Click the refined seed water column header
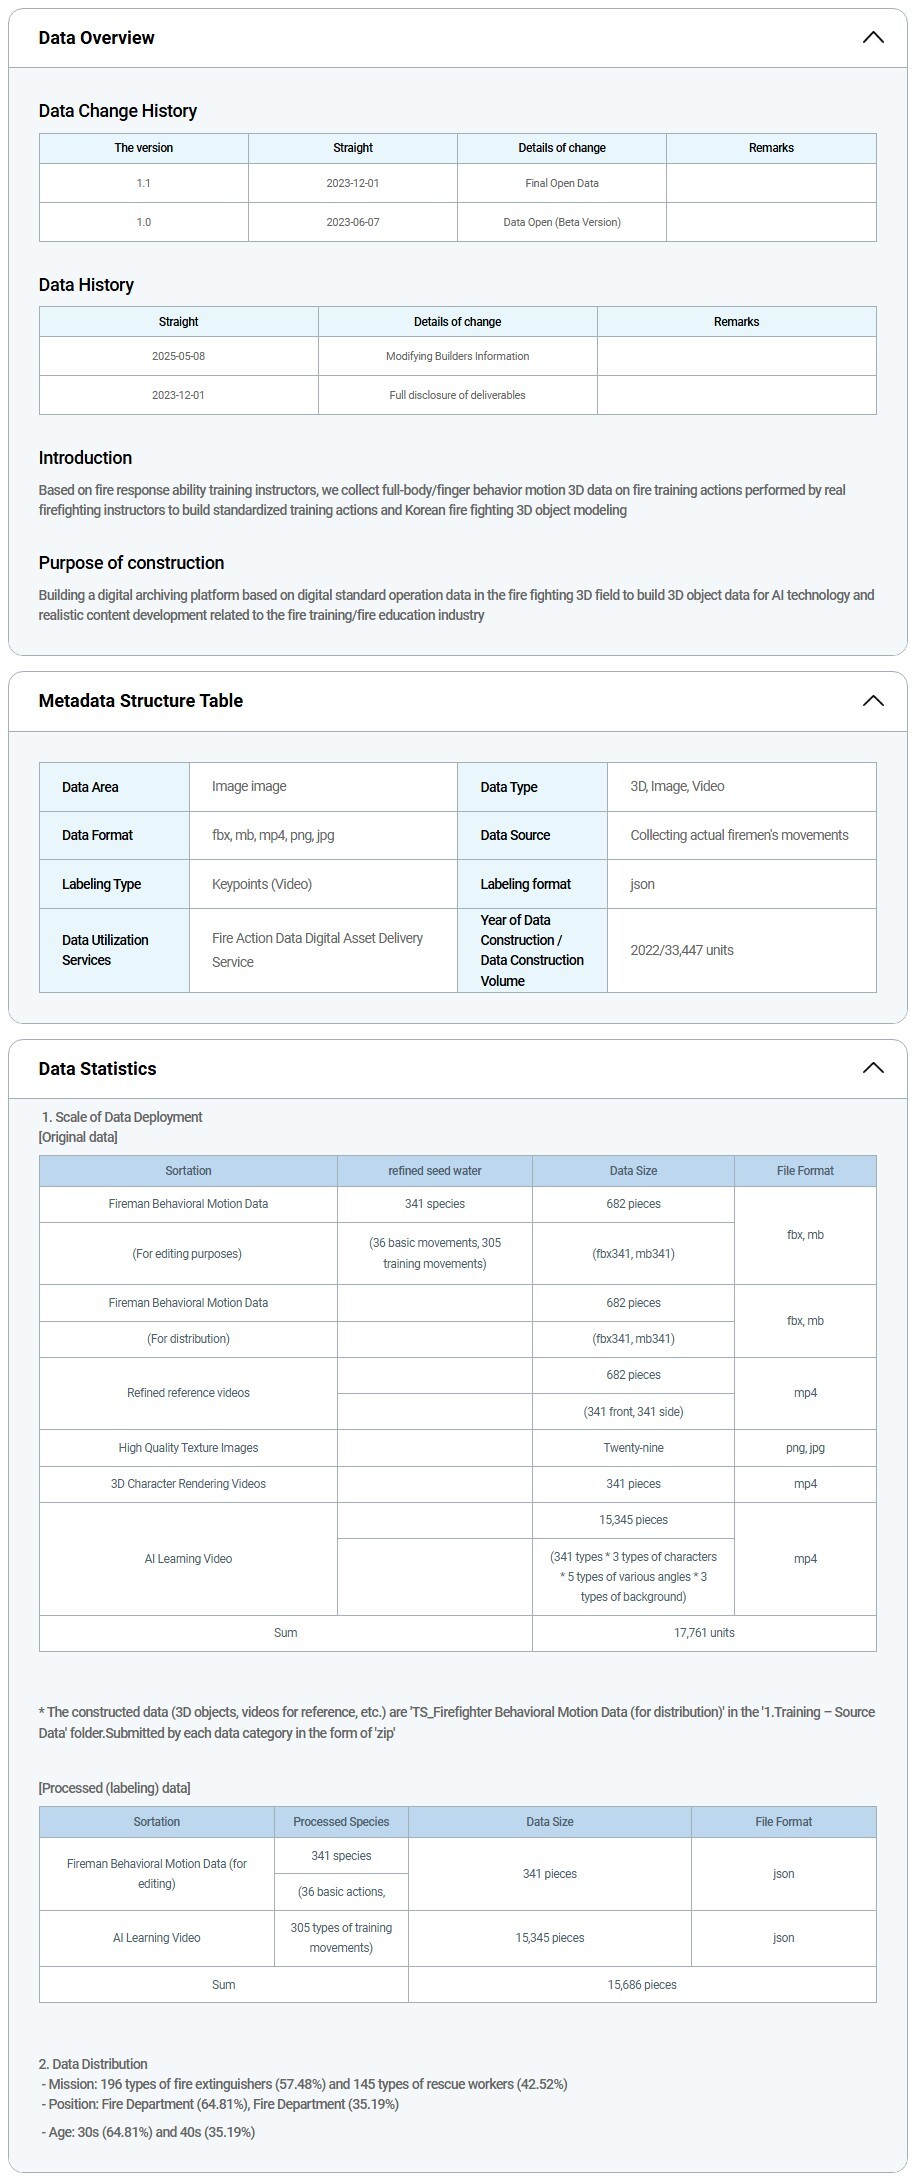Viewport: 915px width, 2182px height. click(x=434, y=1171)
